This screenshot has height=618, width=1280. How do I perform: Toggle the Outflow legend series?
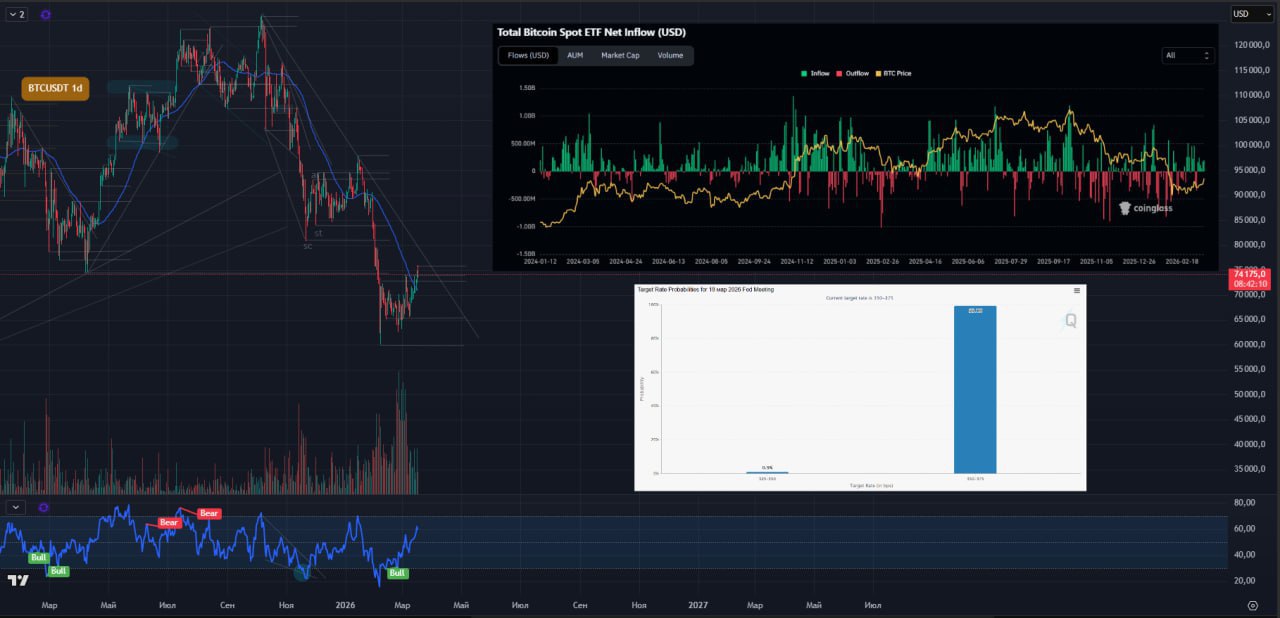pyautogui.click(x=852, y=73)
